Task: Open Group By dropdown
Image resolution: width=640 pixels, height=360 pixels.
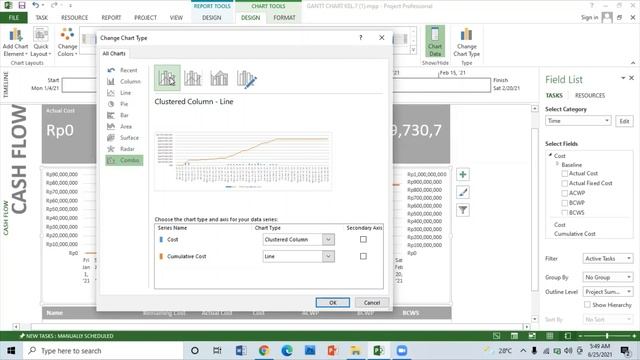Action: 608,278
